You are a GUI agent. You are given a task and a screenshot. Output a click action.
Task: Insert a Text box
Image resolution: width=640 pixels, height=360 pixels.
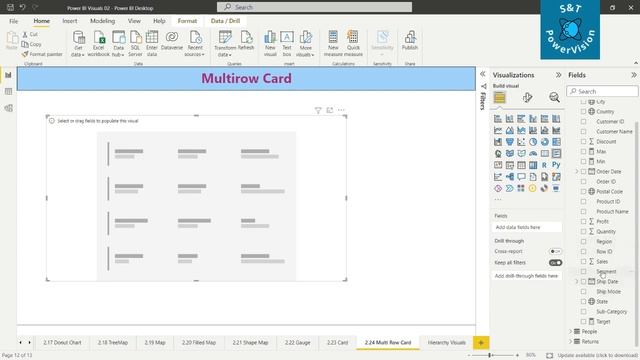(x=287, y=44)
